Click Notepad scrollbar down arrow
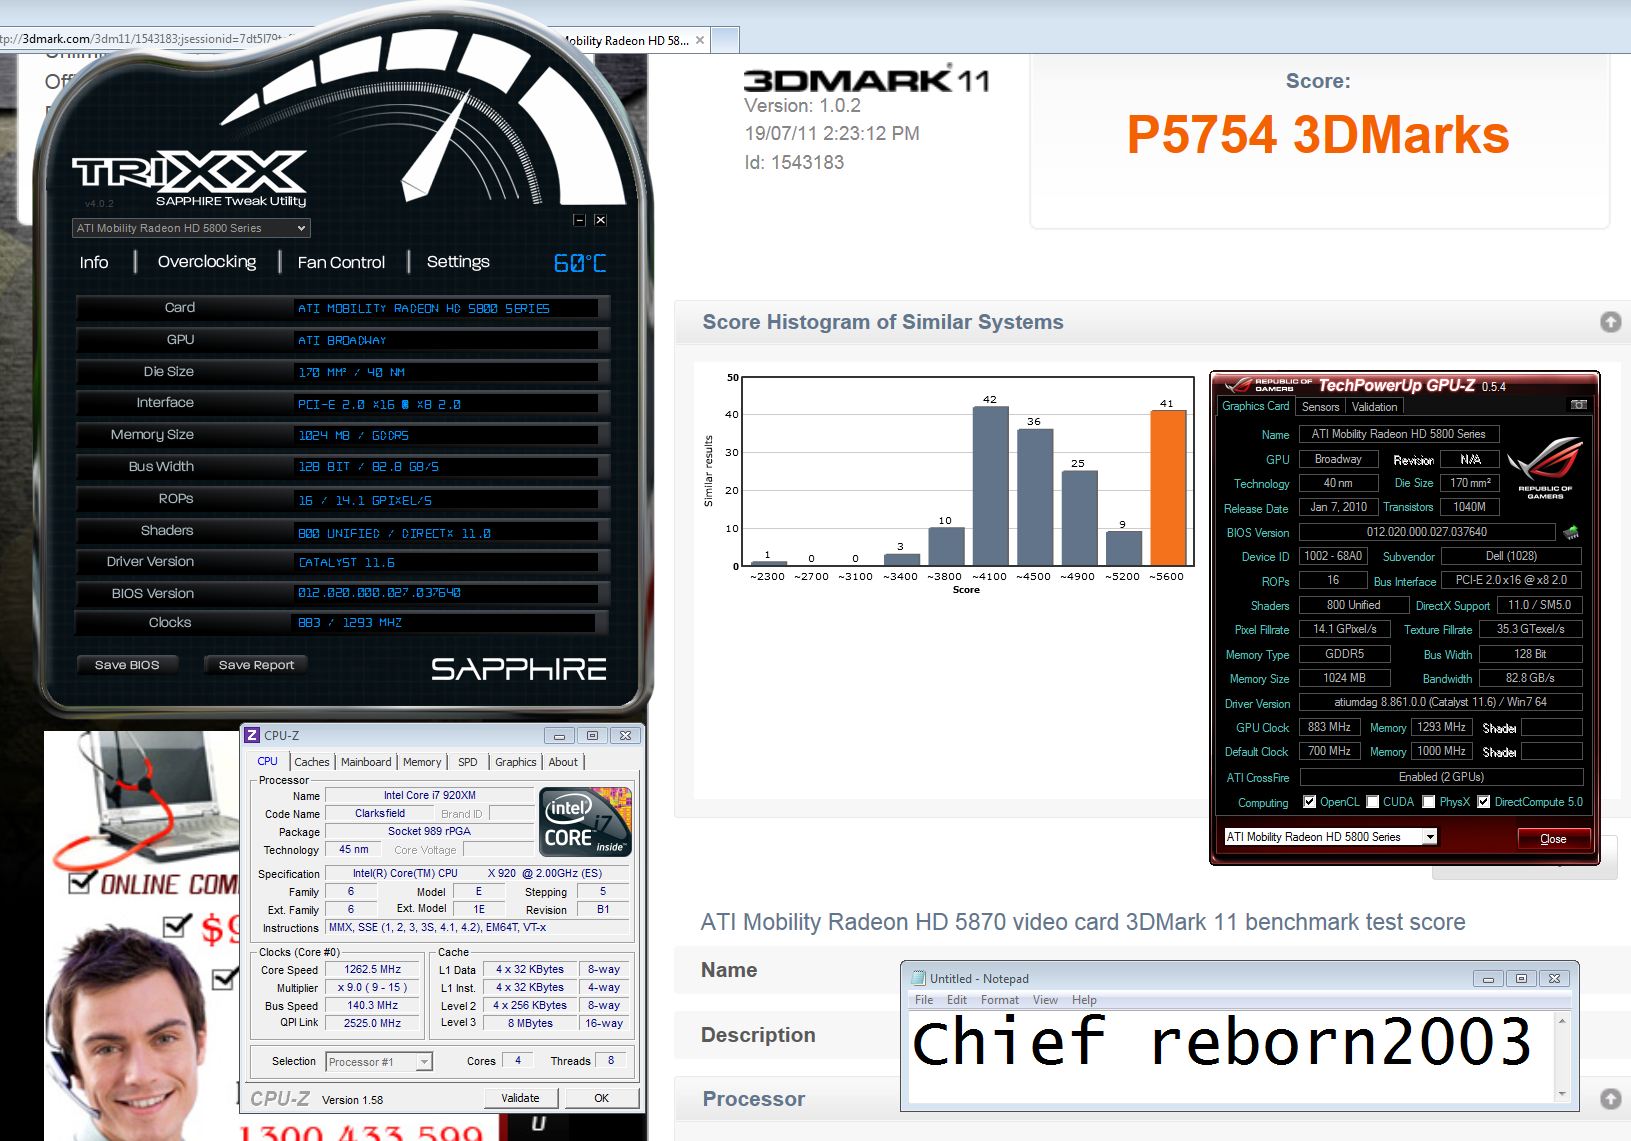1631x1141 pixels. click(1562, 1095)
